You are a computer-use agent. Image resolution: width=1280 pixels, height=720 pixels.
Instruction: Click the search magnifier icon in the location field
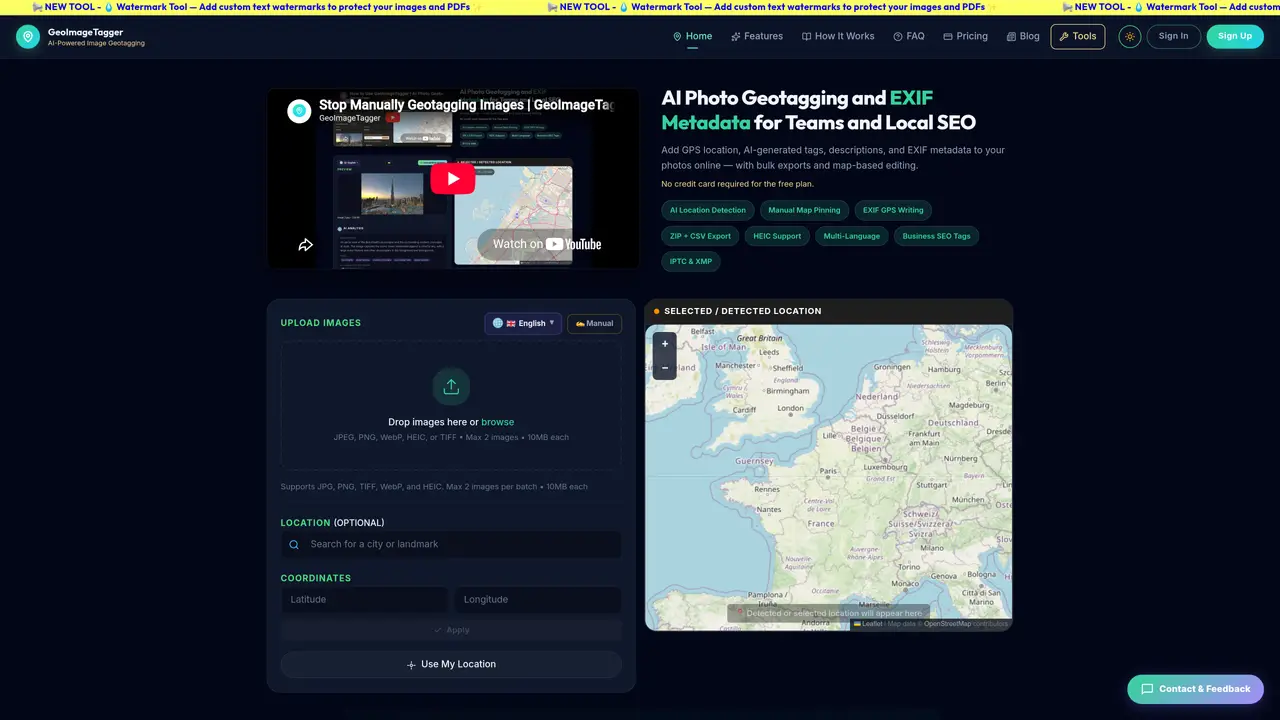click(x=294, y=545)
